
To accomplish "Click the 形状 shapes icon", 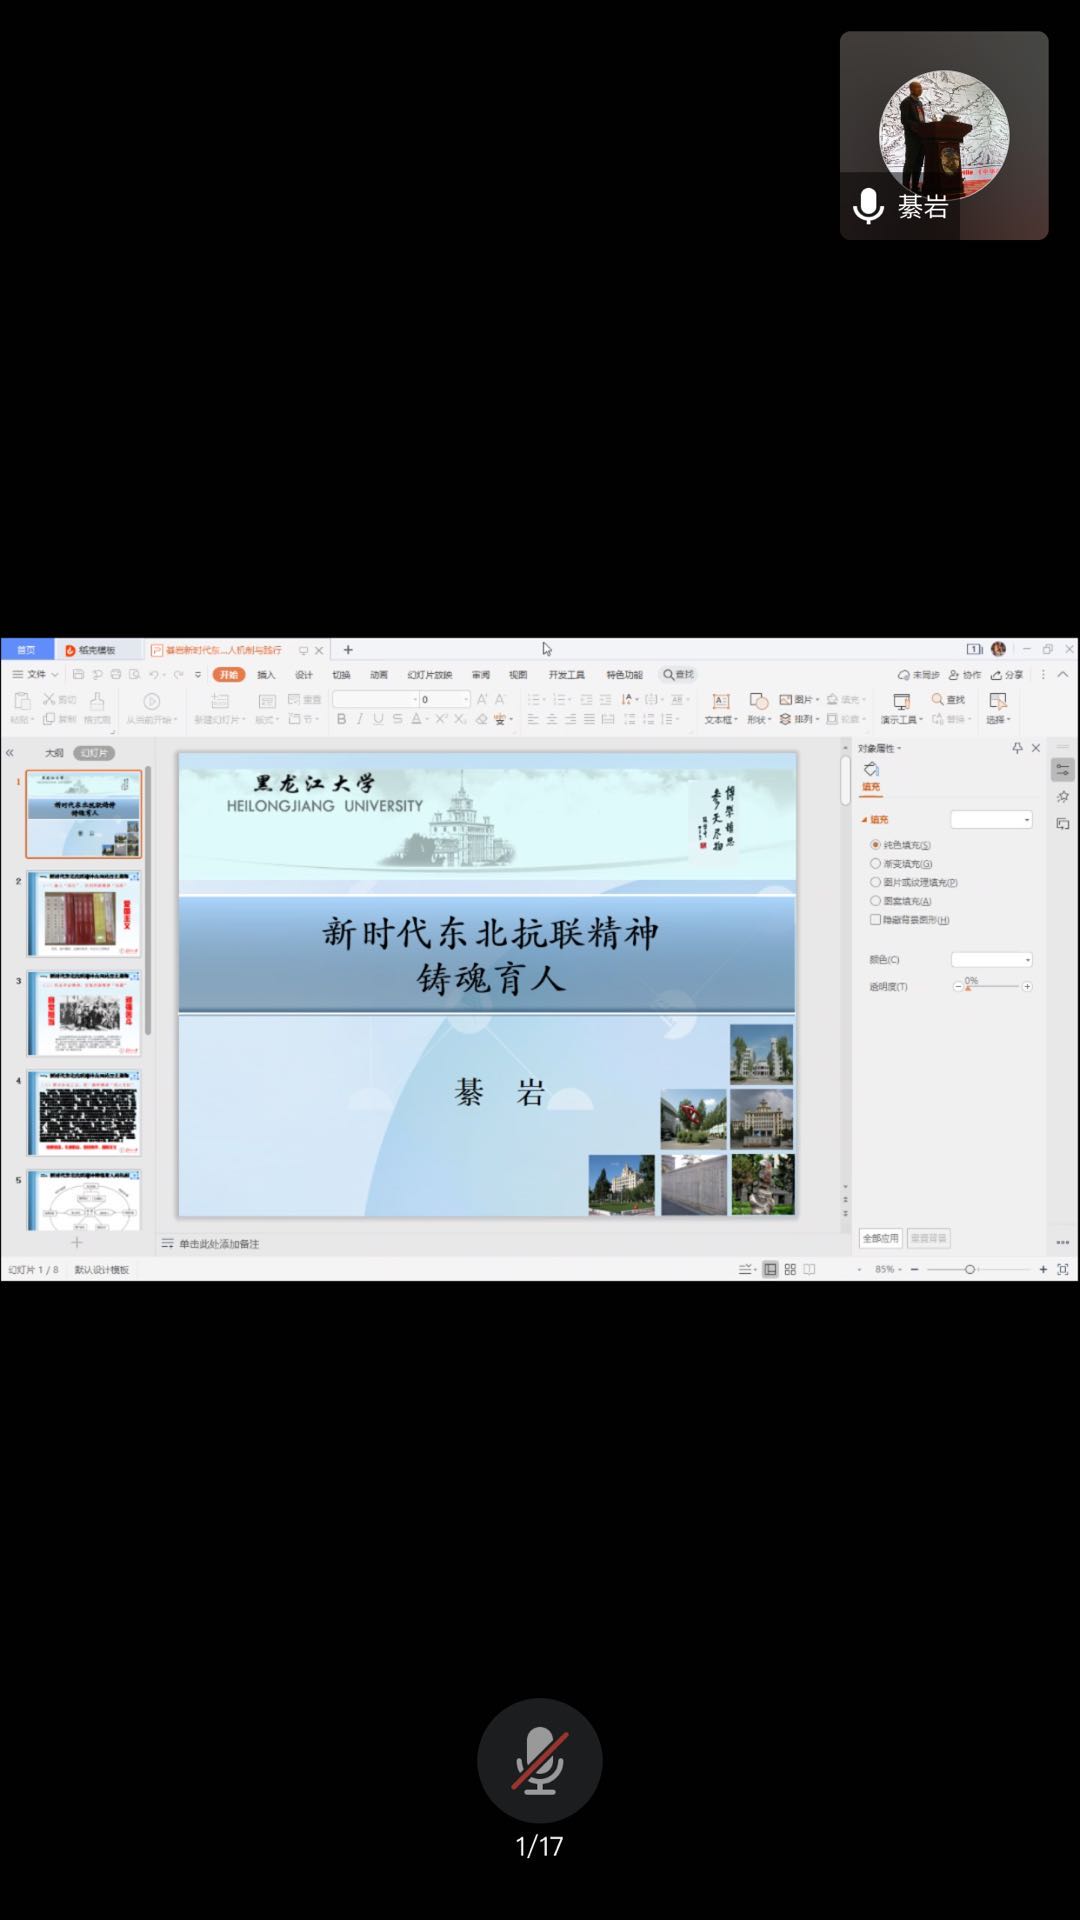I will pyautogui.click(x=759, y=701).
